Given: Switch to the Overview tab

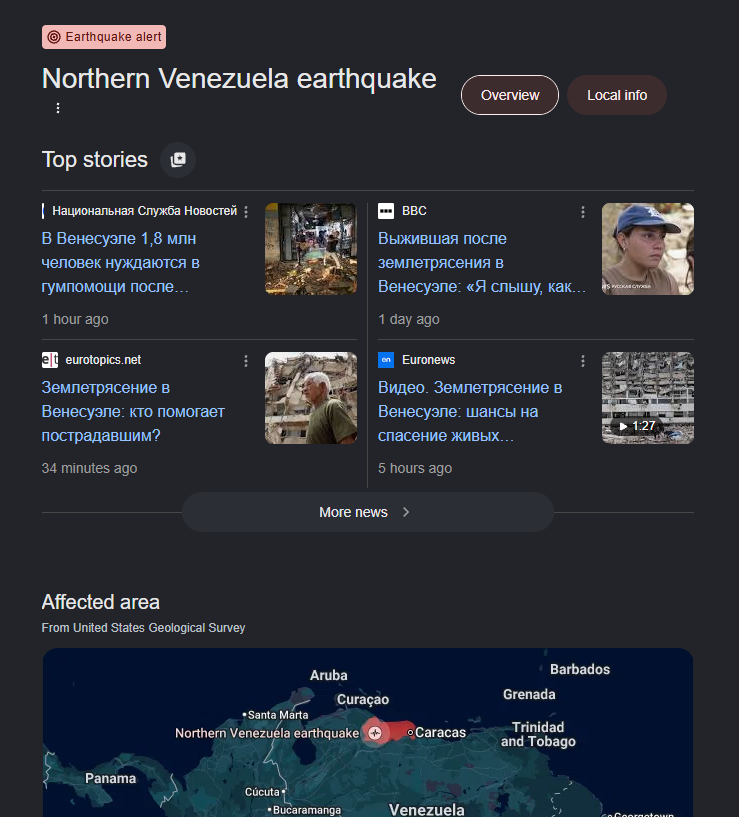Looking at the screenshot, I should [x=510, y=95].
